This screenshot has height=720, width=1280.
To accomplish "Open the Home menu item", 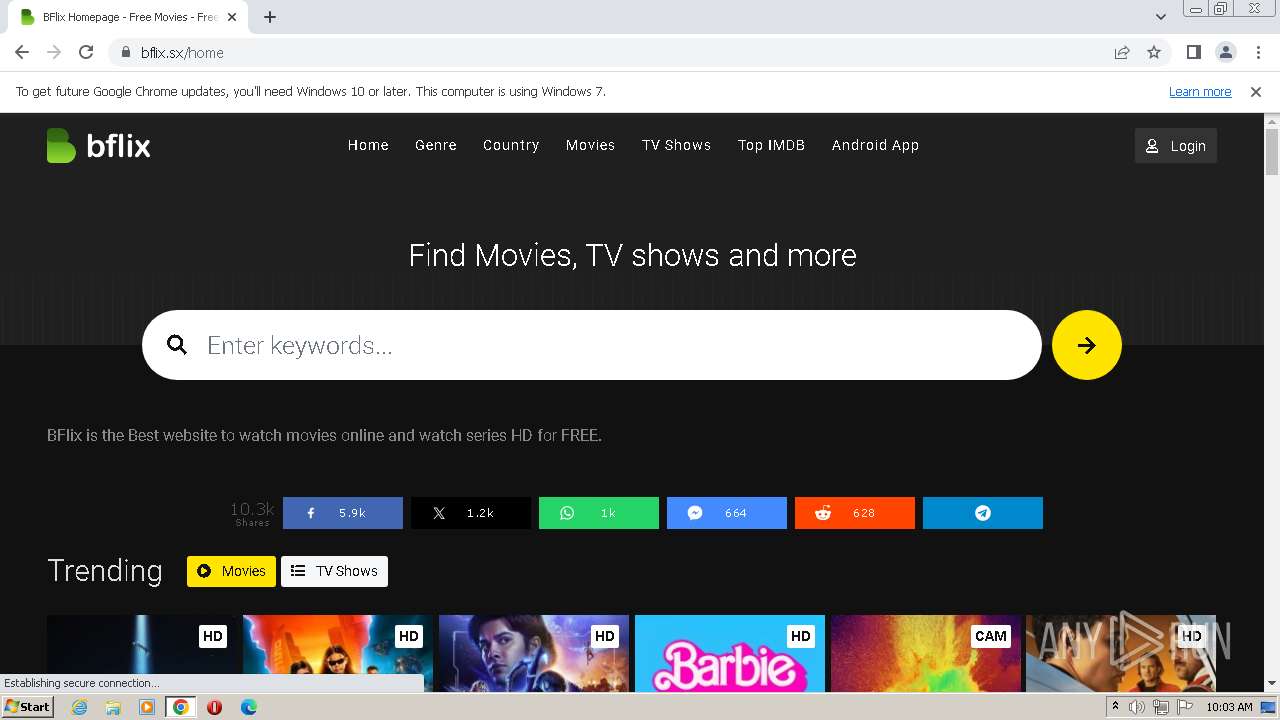I will 368,145.
